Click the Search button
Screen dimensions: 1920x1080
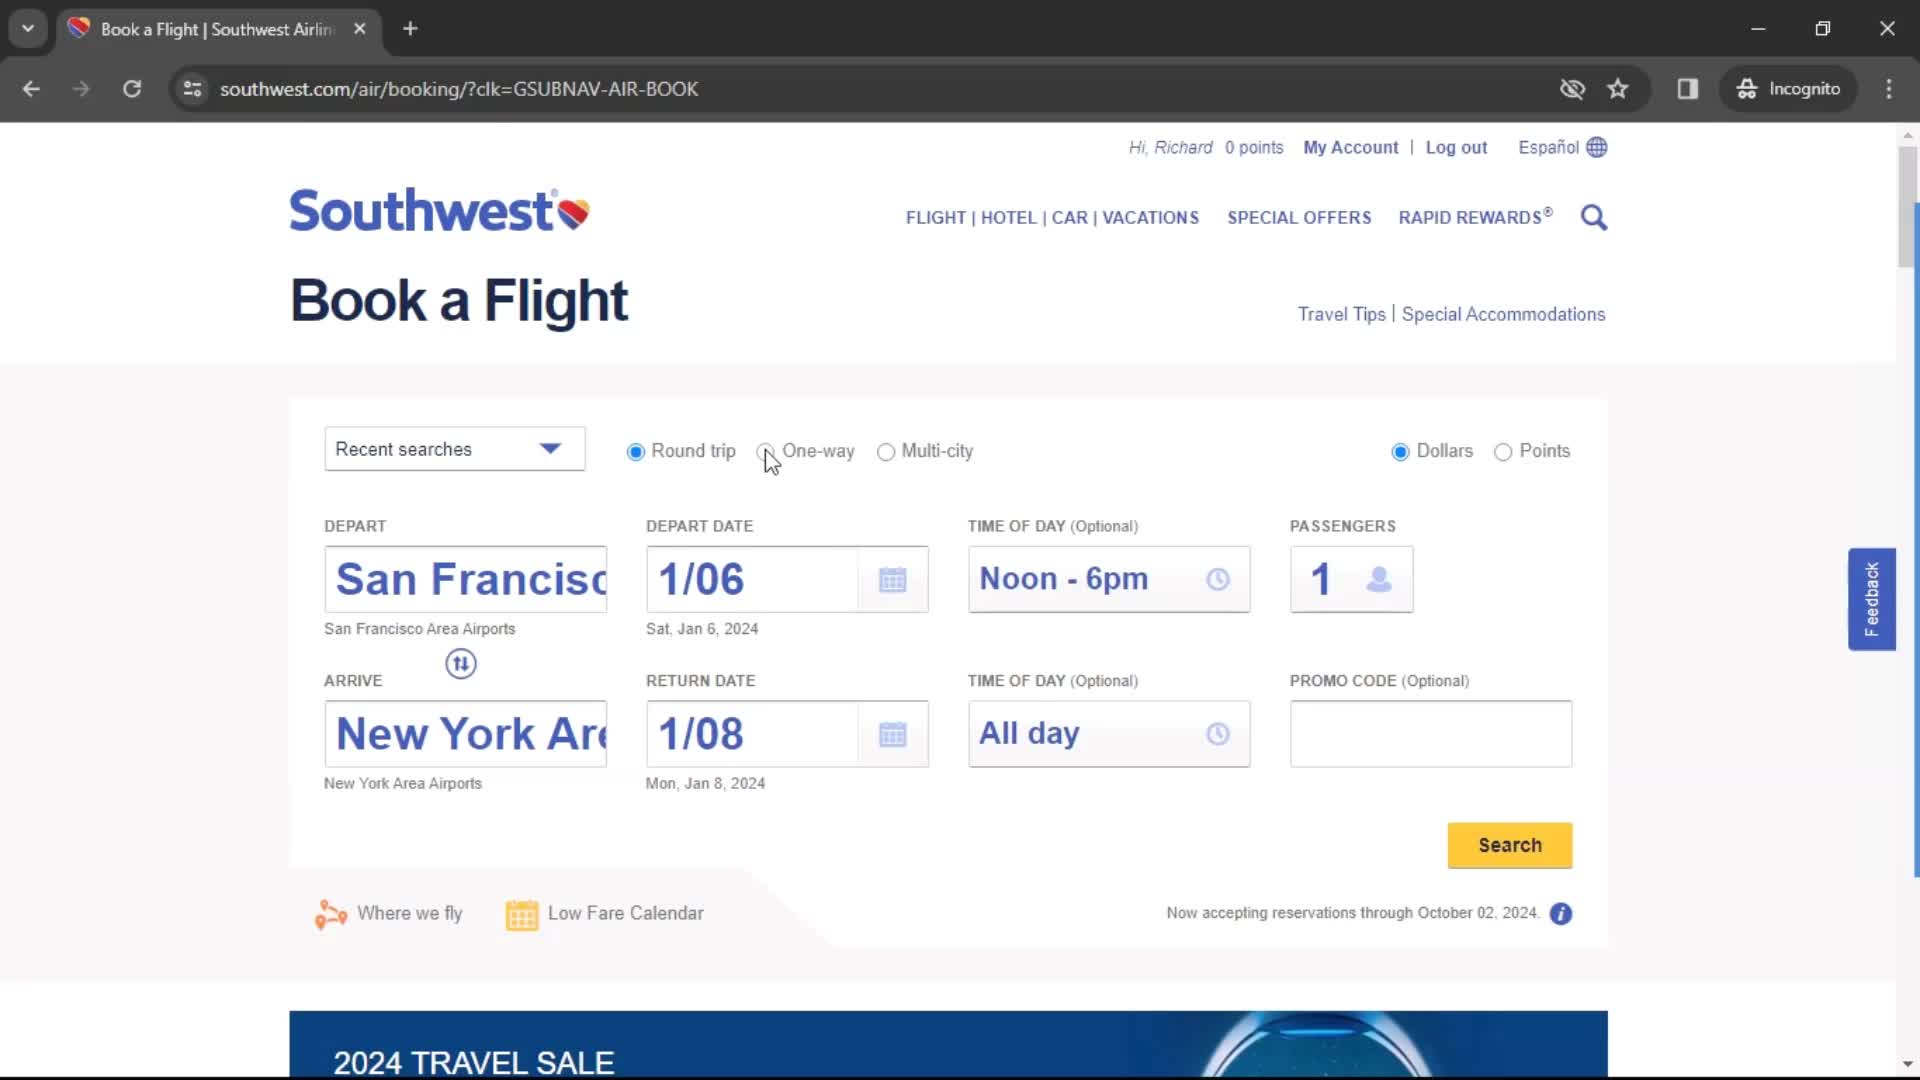[x=1510, y=845]
